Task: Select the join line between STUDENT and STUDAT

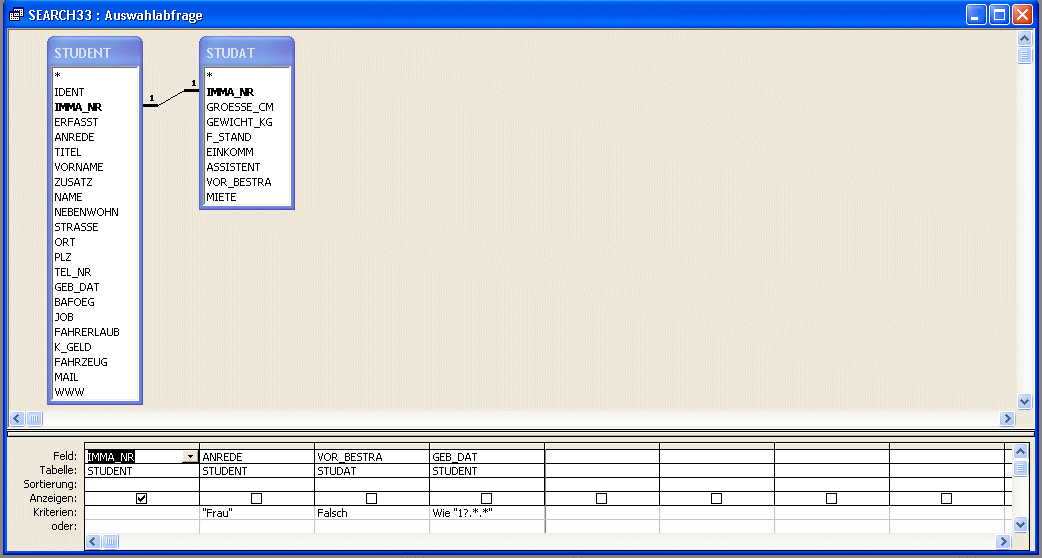Action: tap(171, 98)
